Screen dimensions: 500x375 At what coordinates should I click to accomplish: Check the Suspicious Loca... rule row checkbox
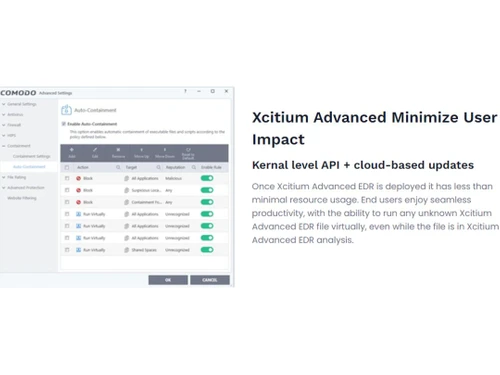67,190
